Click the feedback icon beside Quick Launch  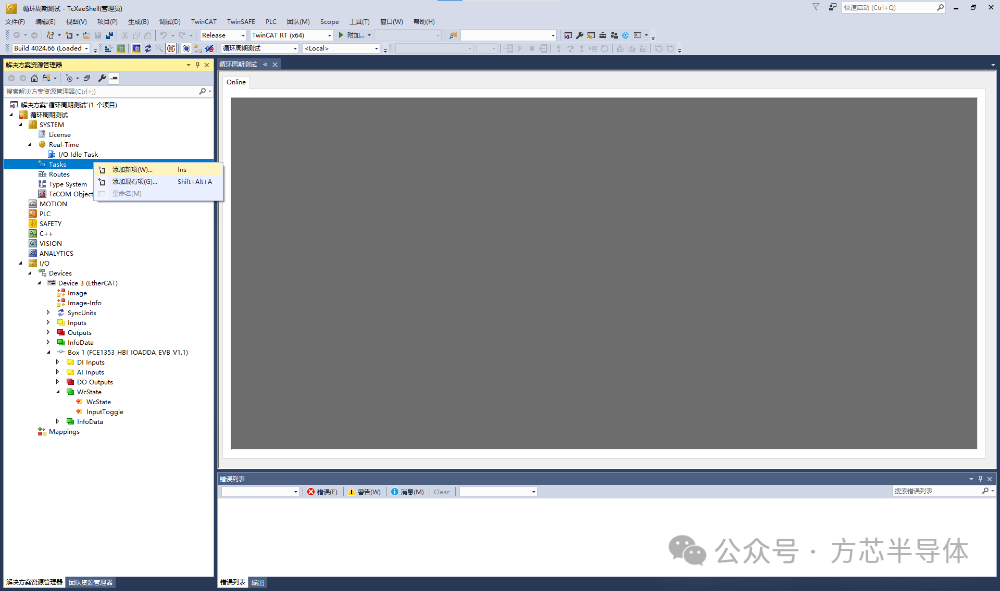click(x=832, y=7)
